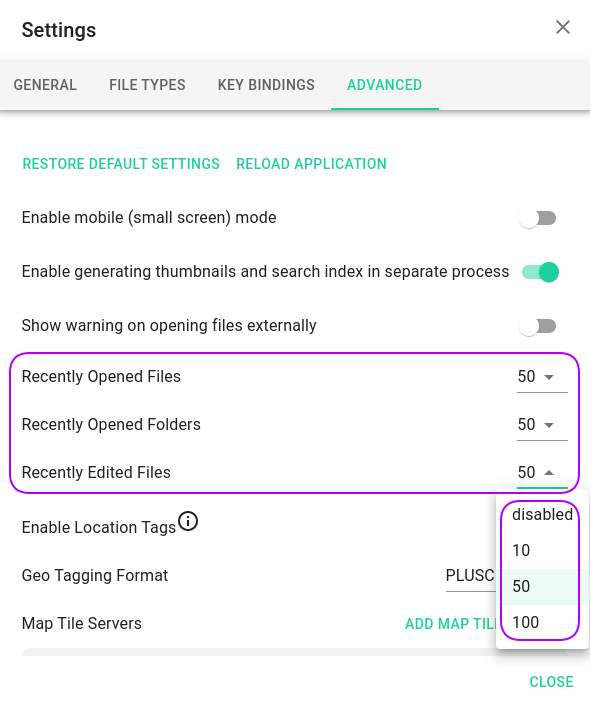Image resolution: width=590 pixels, height=705 pixels.
Task: Select the highlighted 50 option
Action: [542, 587]
